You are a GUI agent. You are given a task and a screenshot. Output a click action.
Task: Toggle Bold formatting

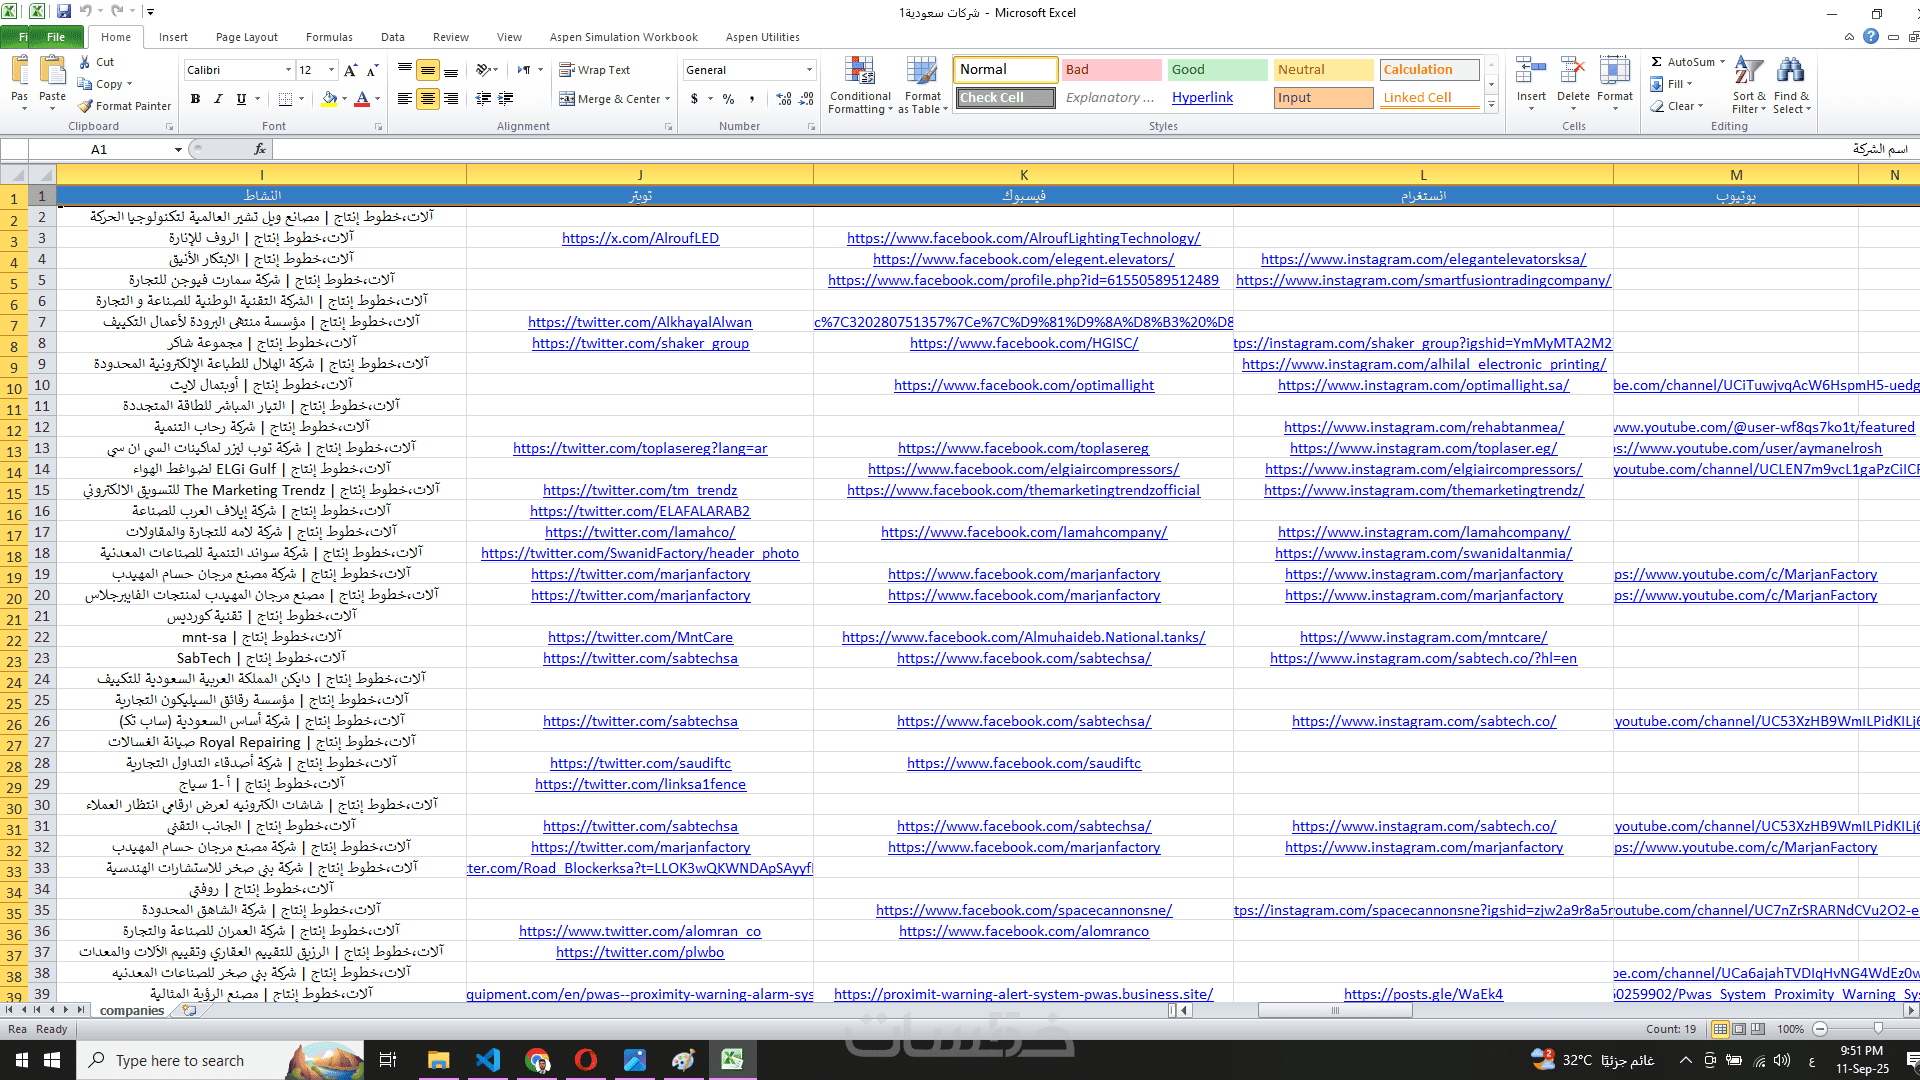(195, 99)
